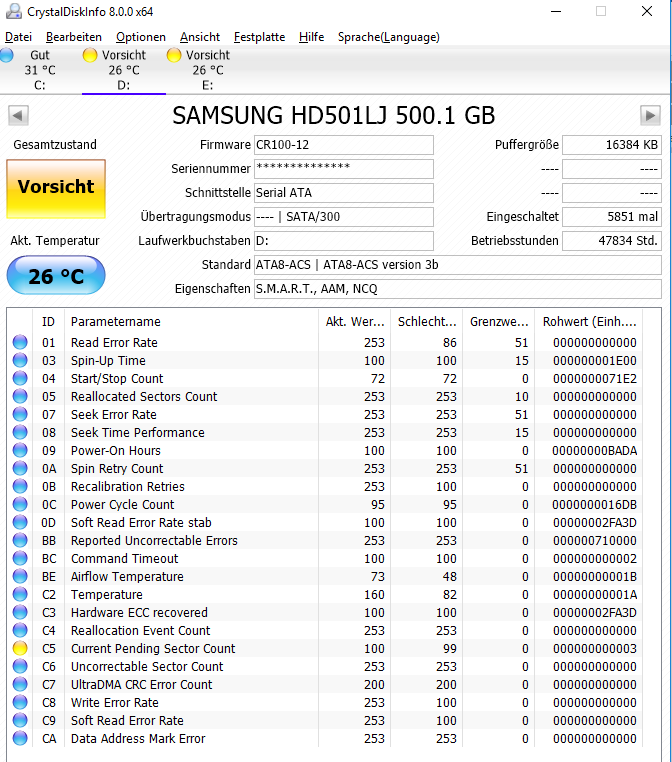Image resolution: width=672 pixels, height=762 pixels.
Task: Click the Schnittstelle field Serial ATA
Action: (x=344, y=193)
